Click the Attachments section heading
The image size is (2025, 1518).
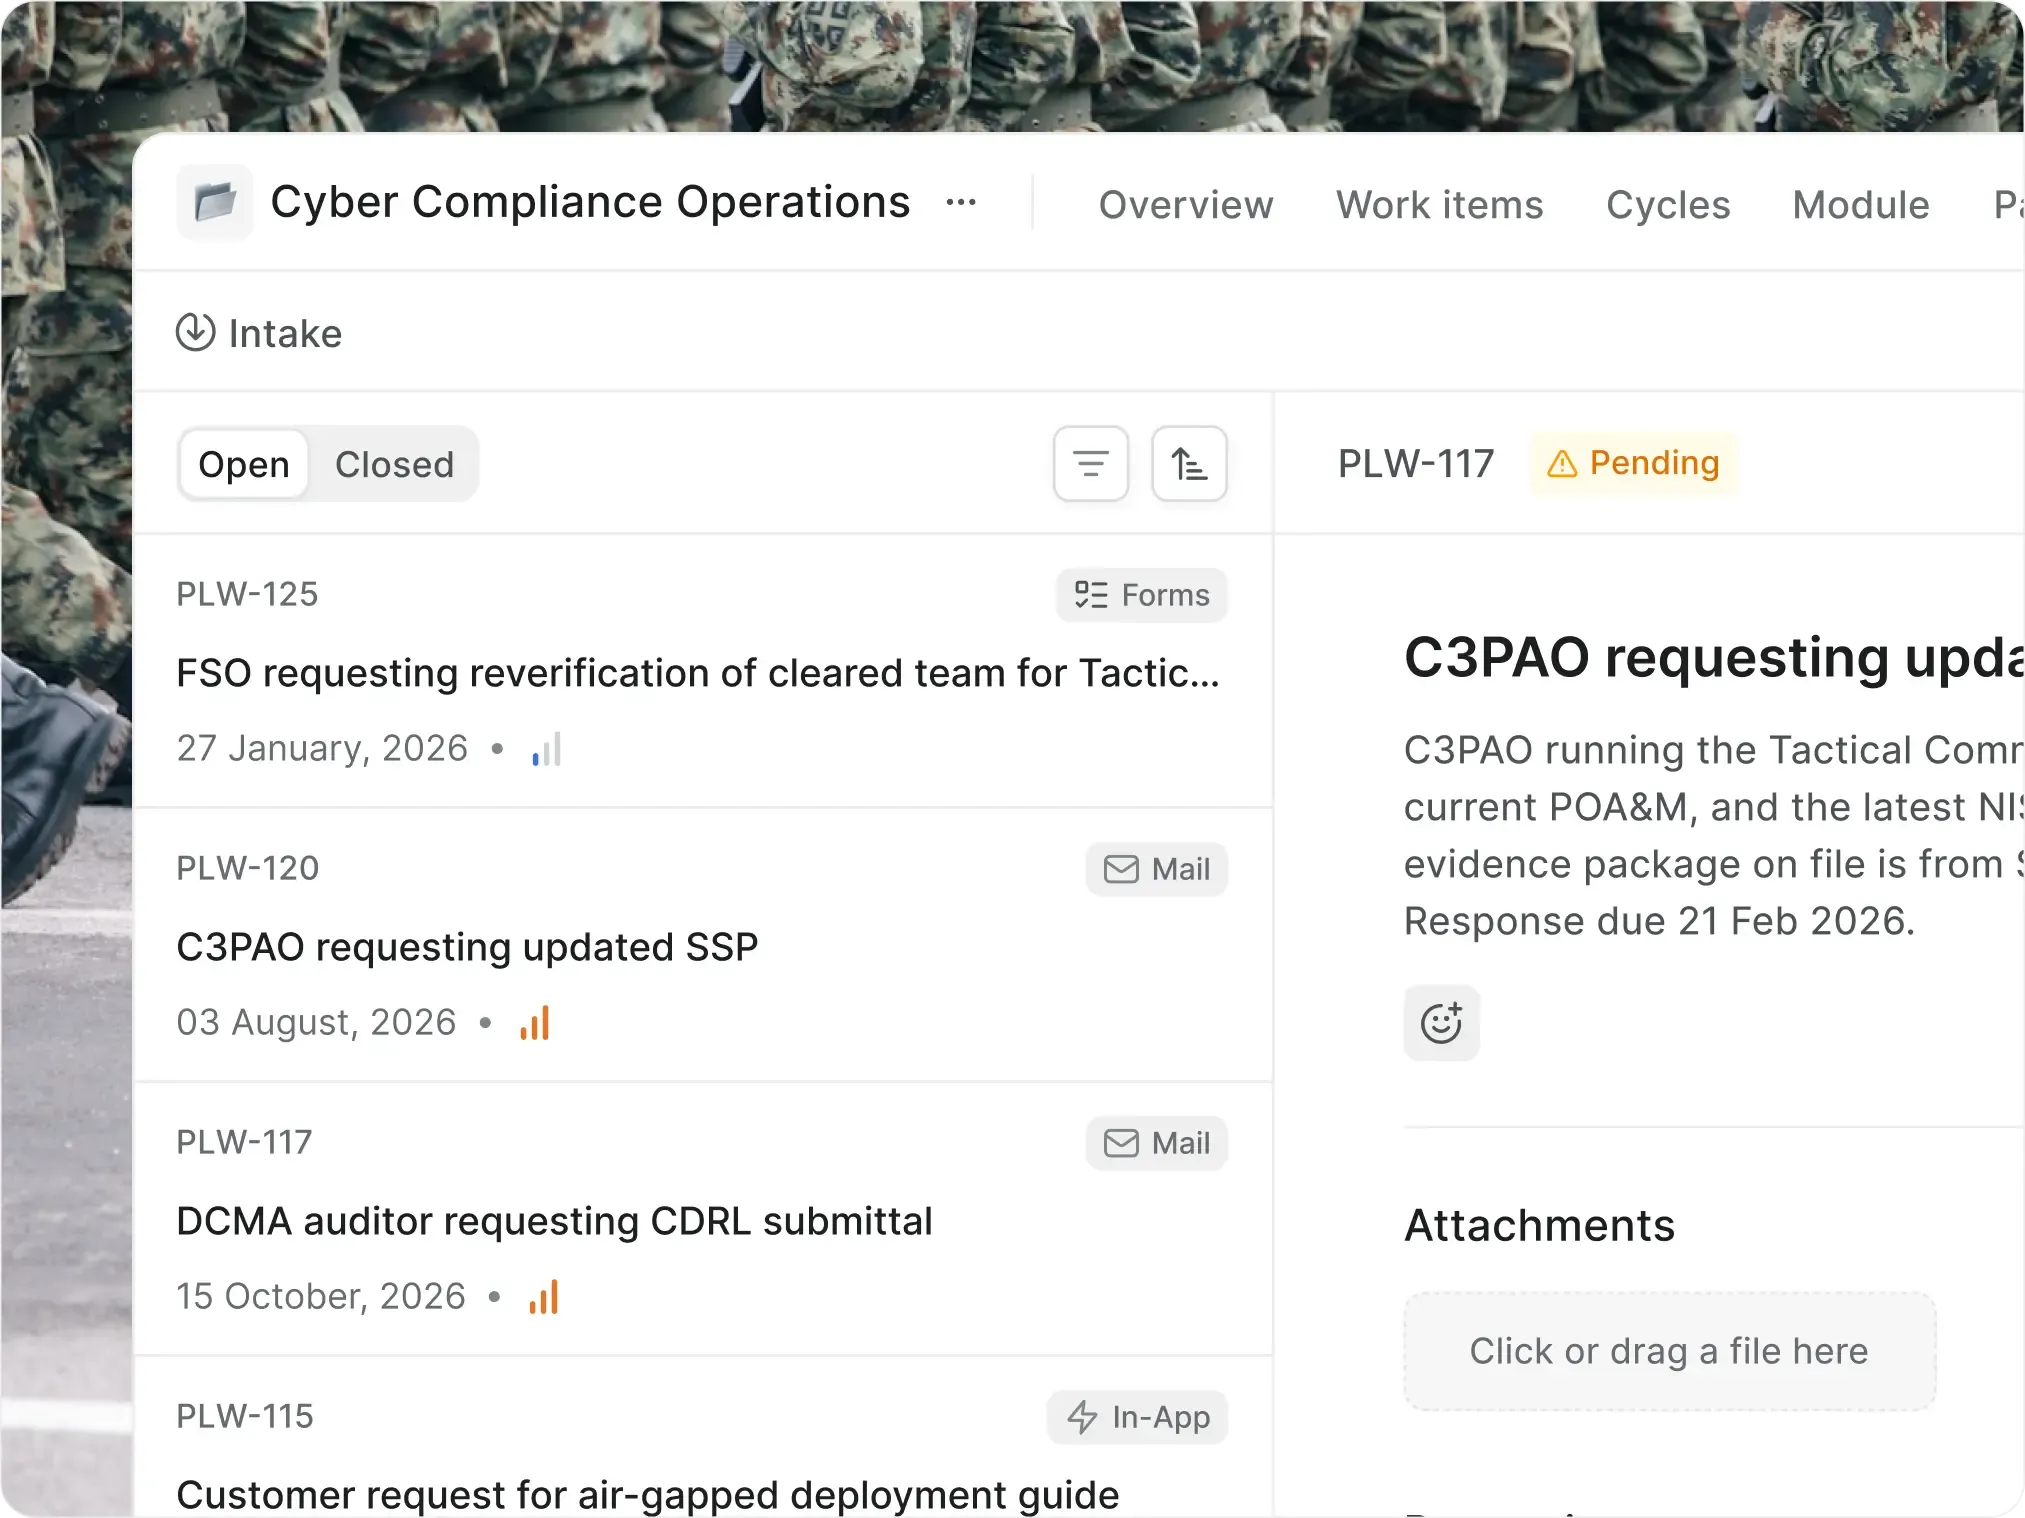(1539, 1225)
